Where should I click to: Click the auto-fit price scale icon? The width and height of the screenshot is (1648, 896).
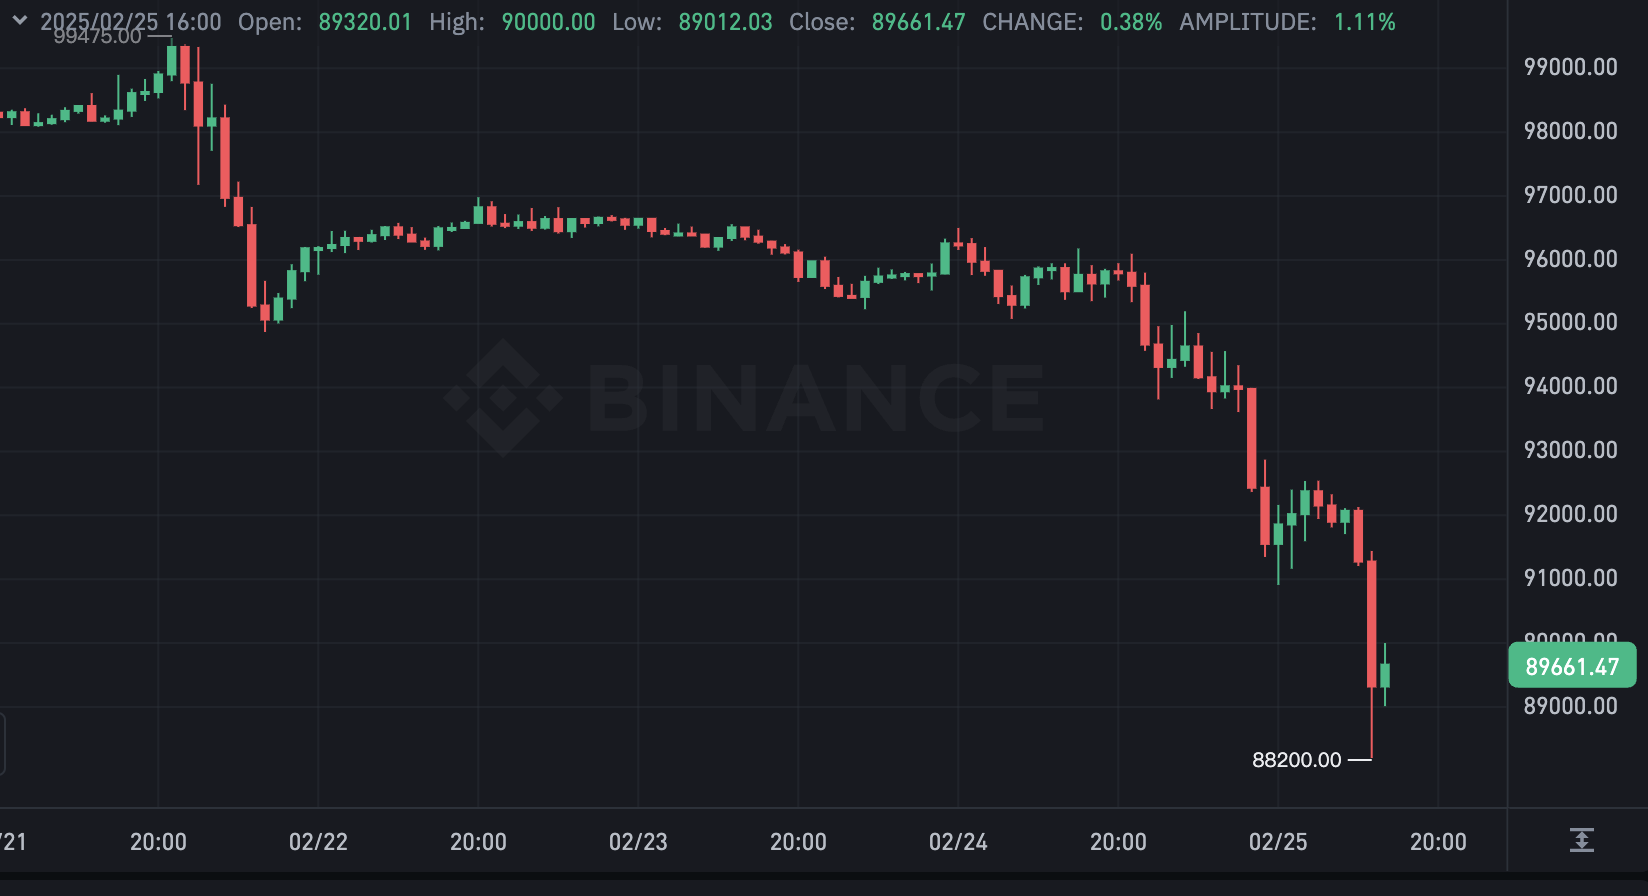click(1581, 840)
